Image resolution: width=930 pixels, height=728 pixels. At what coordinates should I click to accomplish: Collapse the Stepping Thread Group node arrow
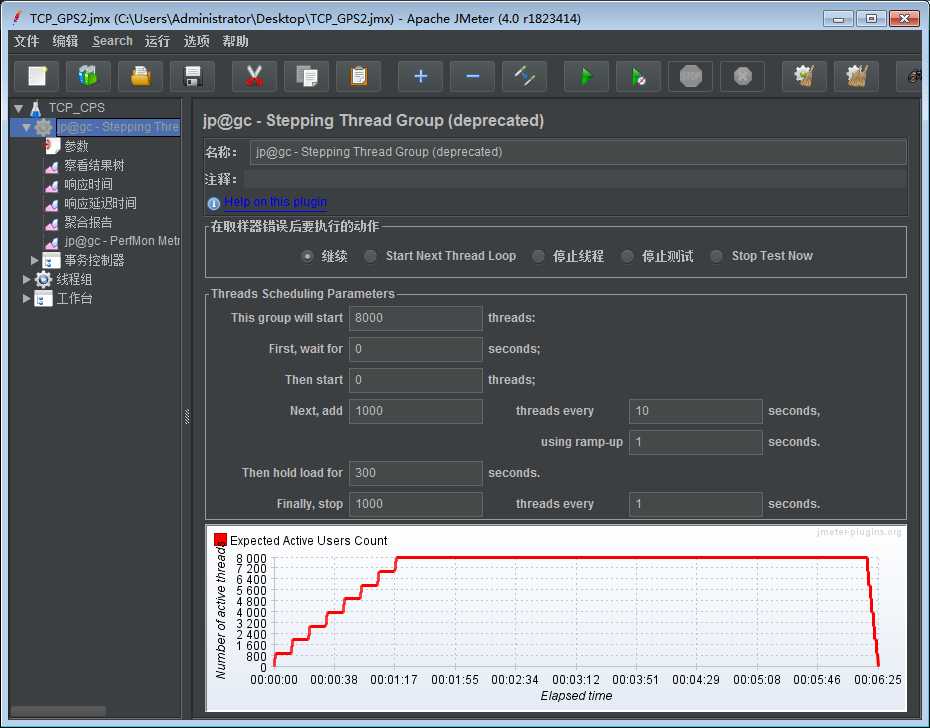coord(27,128)
